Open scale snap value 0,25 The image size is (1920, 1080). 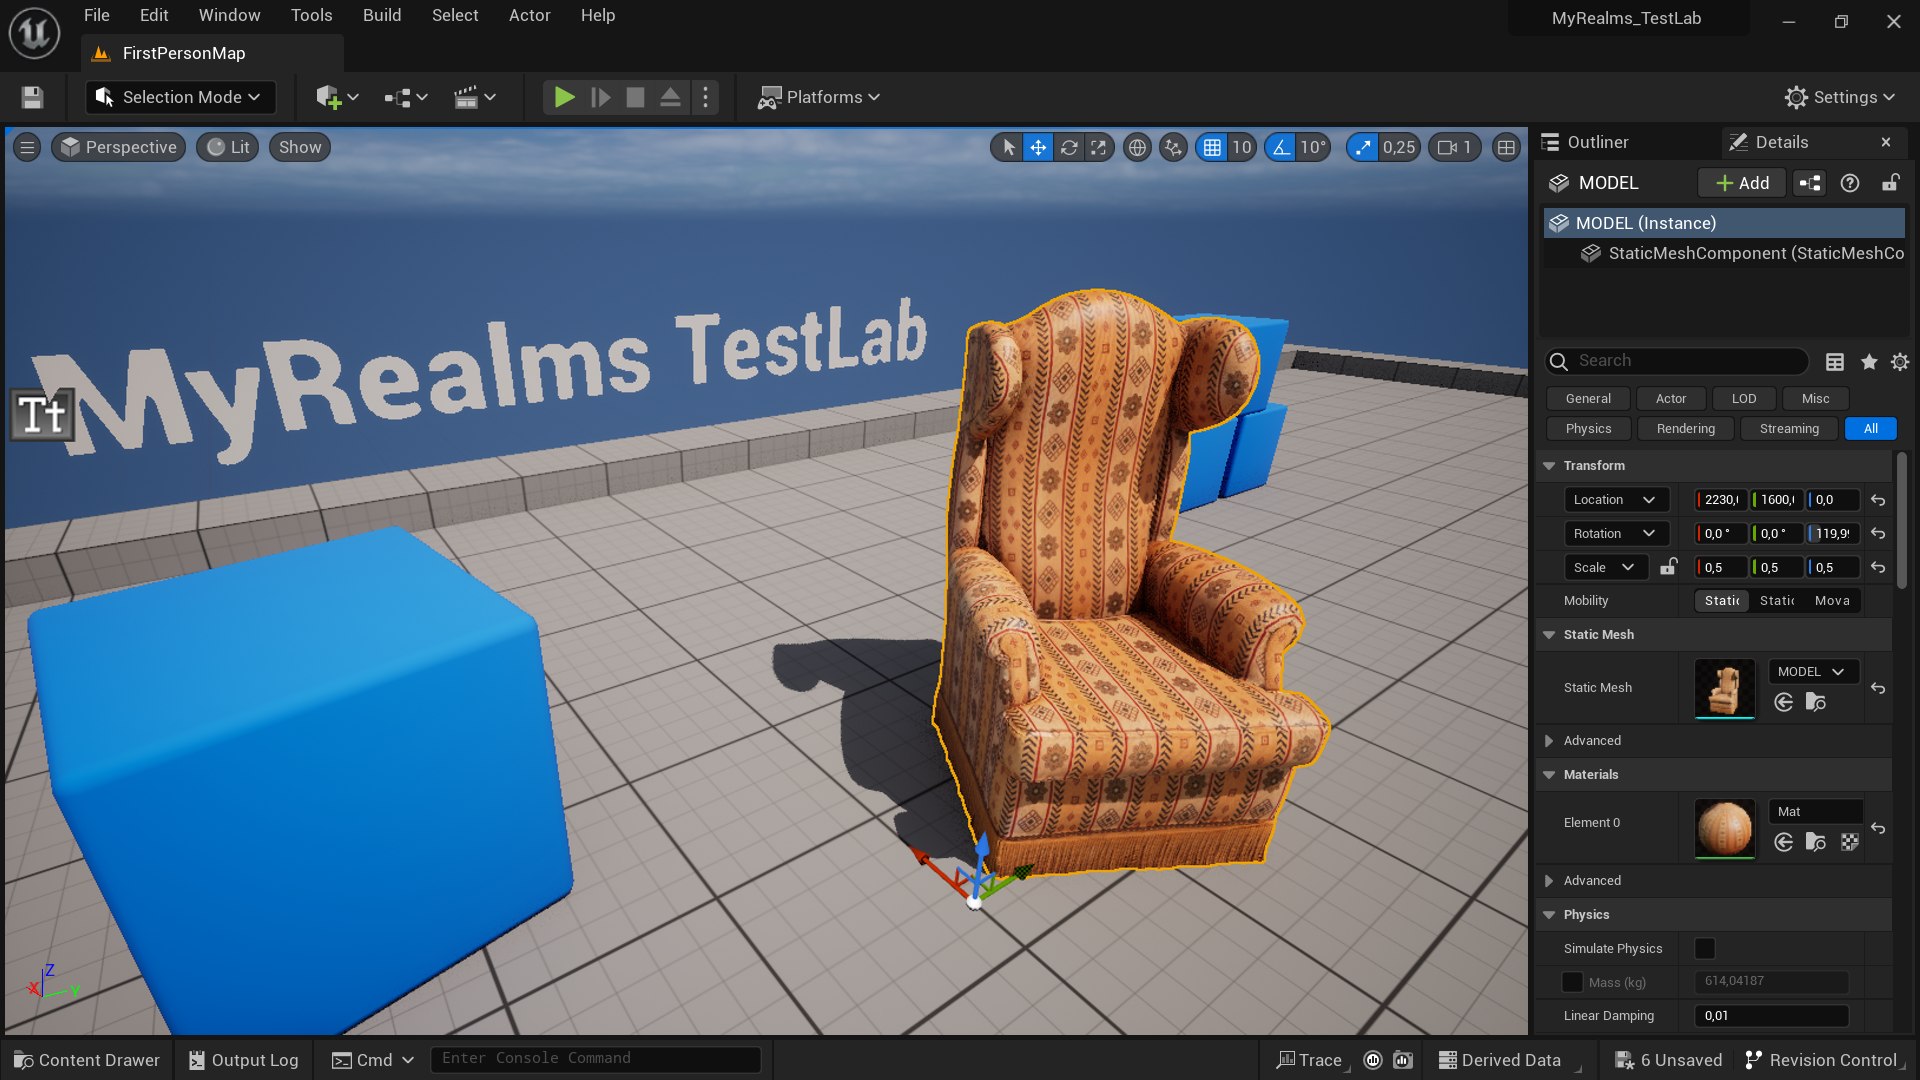[1399, 147]
